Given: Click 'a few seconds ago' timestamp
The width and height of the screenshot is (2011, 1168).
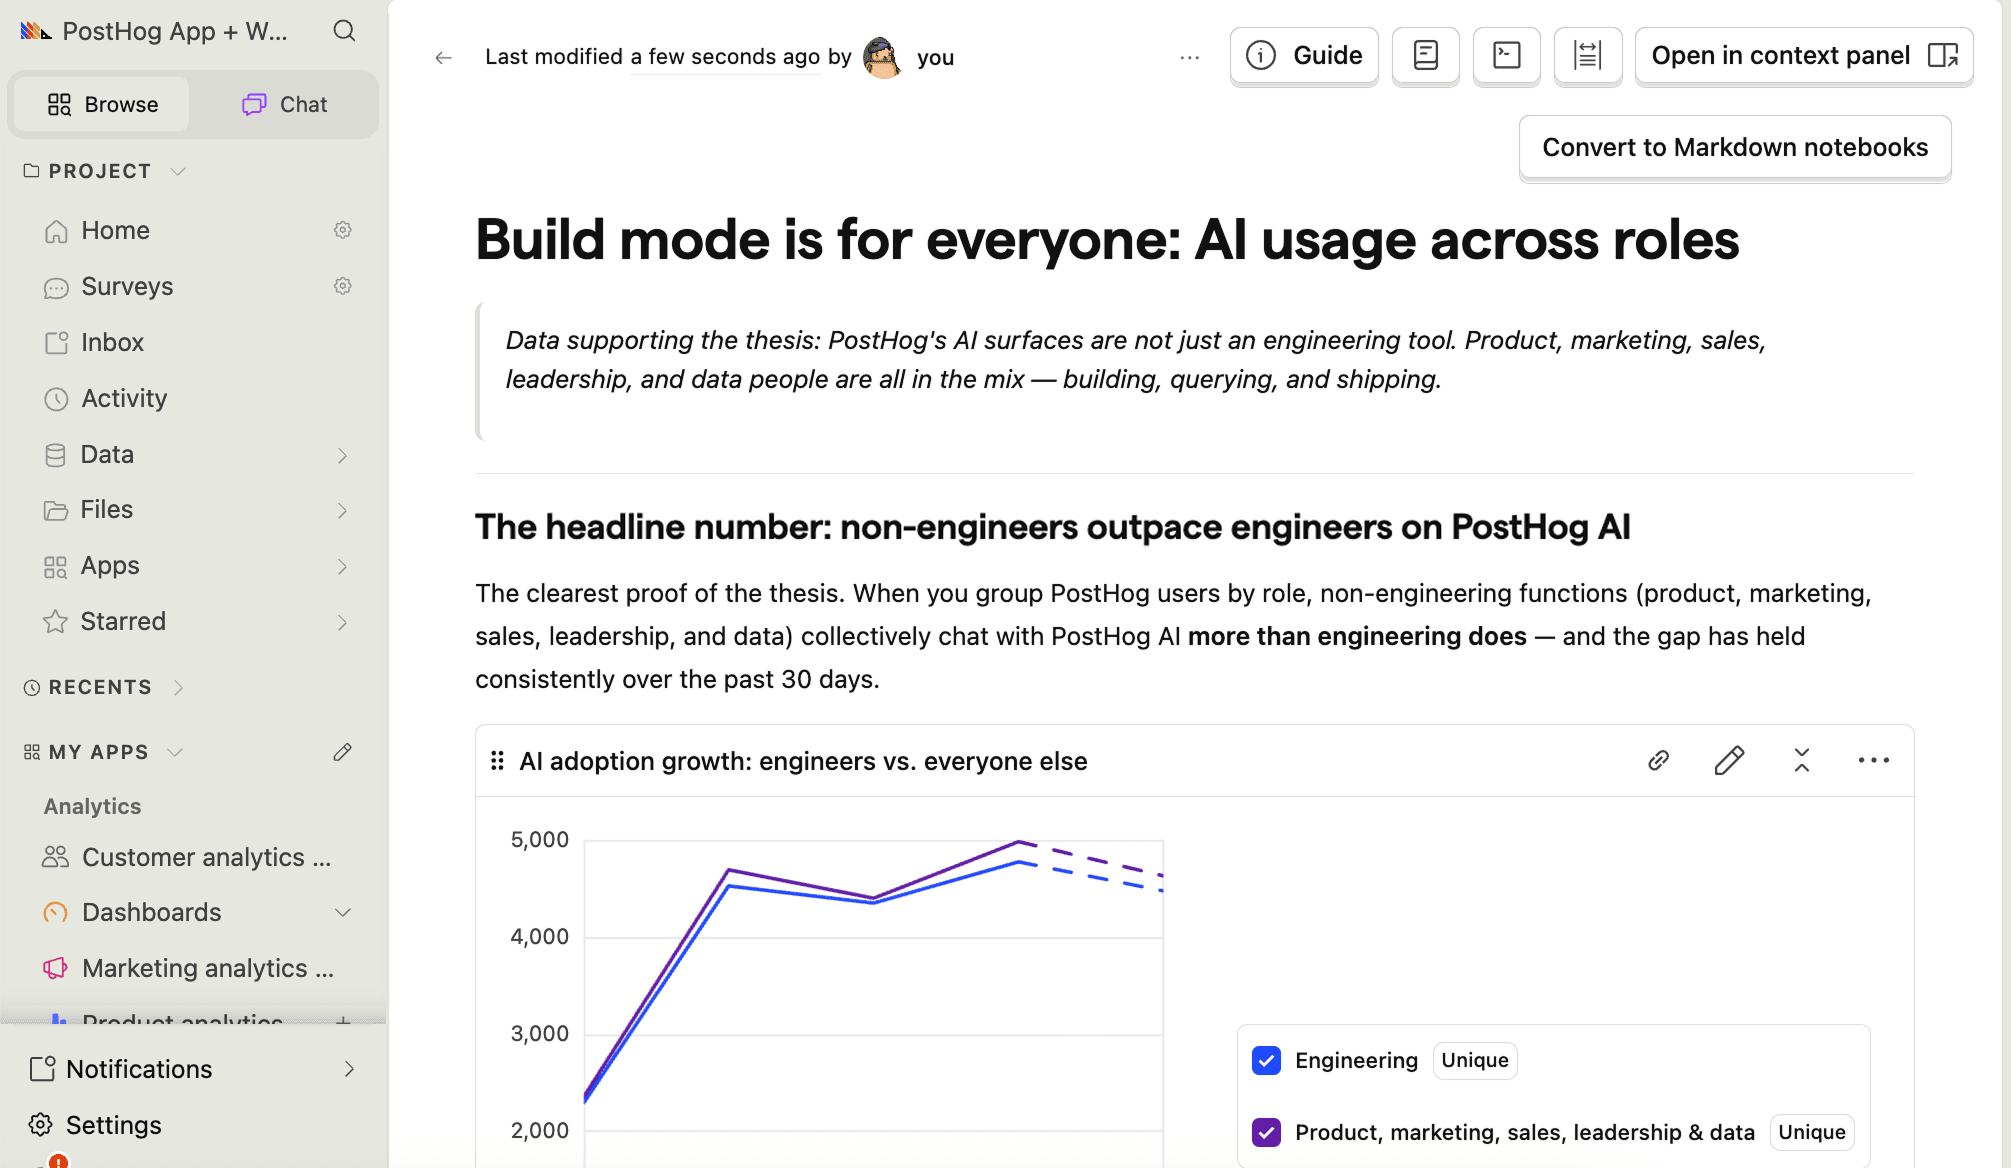Looking at the screenshot, I should pos(725,57).
